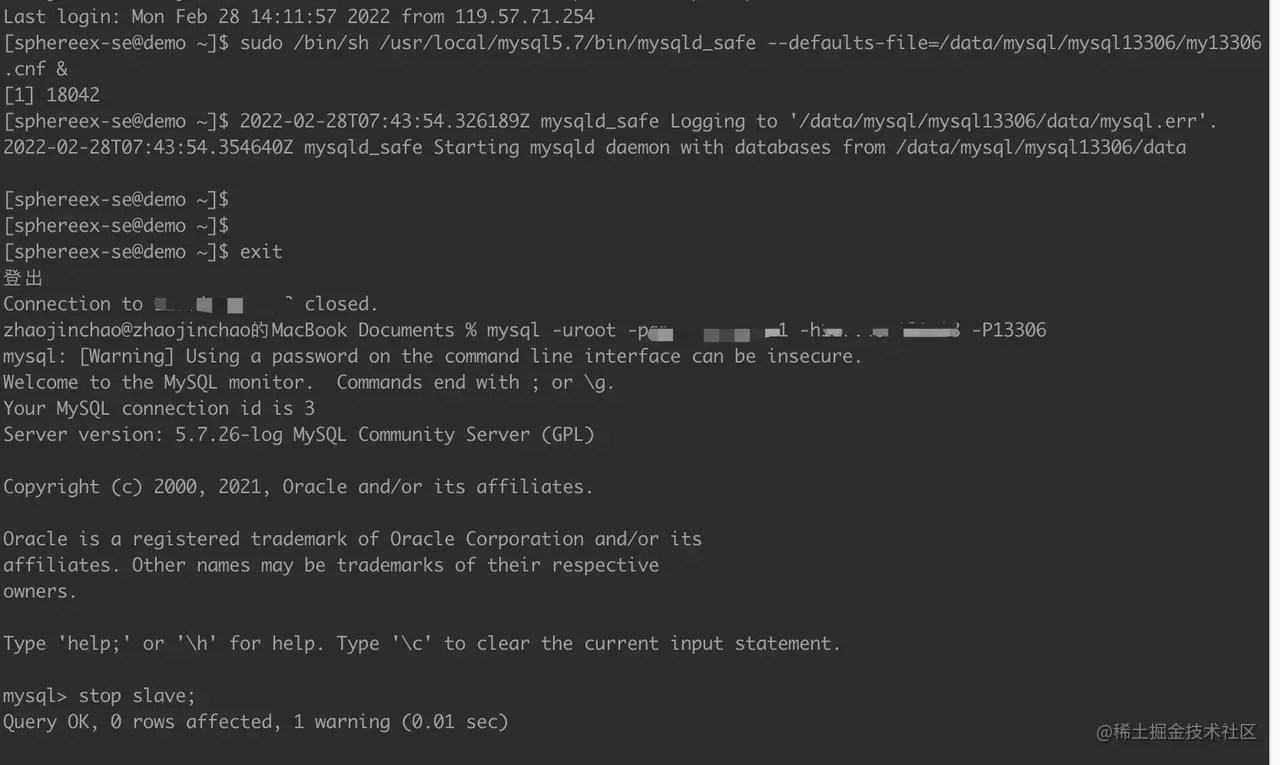Click the exit command text
Viewport: 1280px width, 765px height.
[261, 251]
